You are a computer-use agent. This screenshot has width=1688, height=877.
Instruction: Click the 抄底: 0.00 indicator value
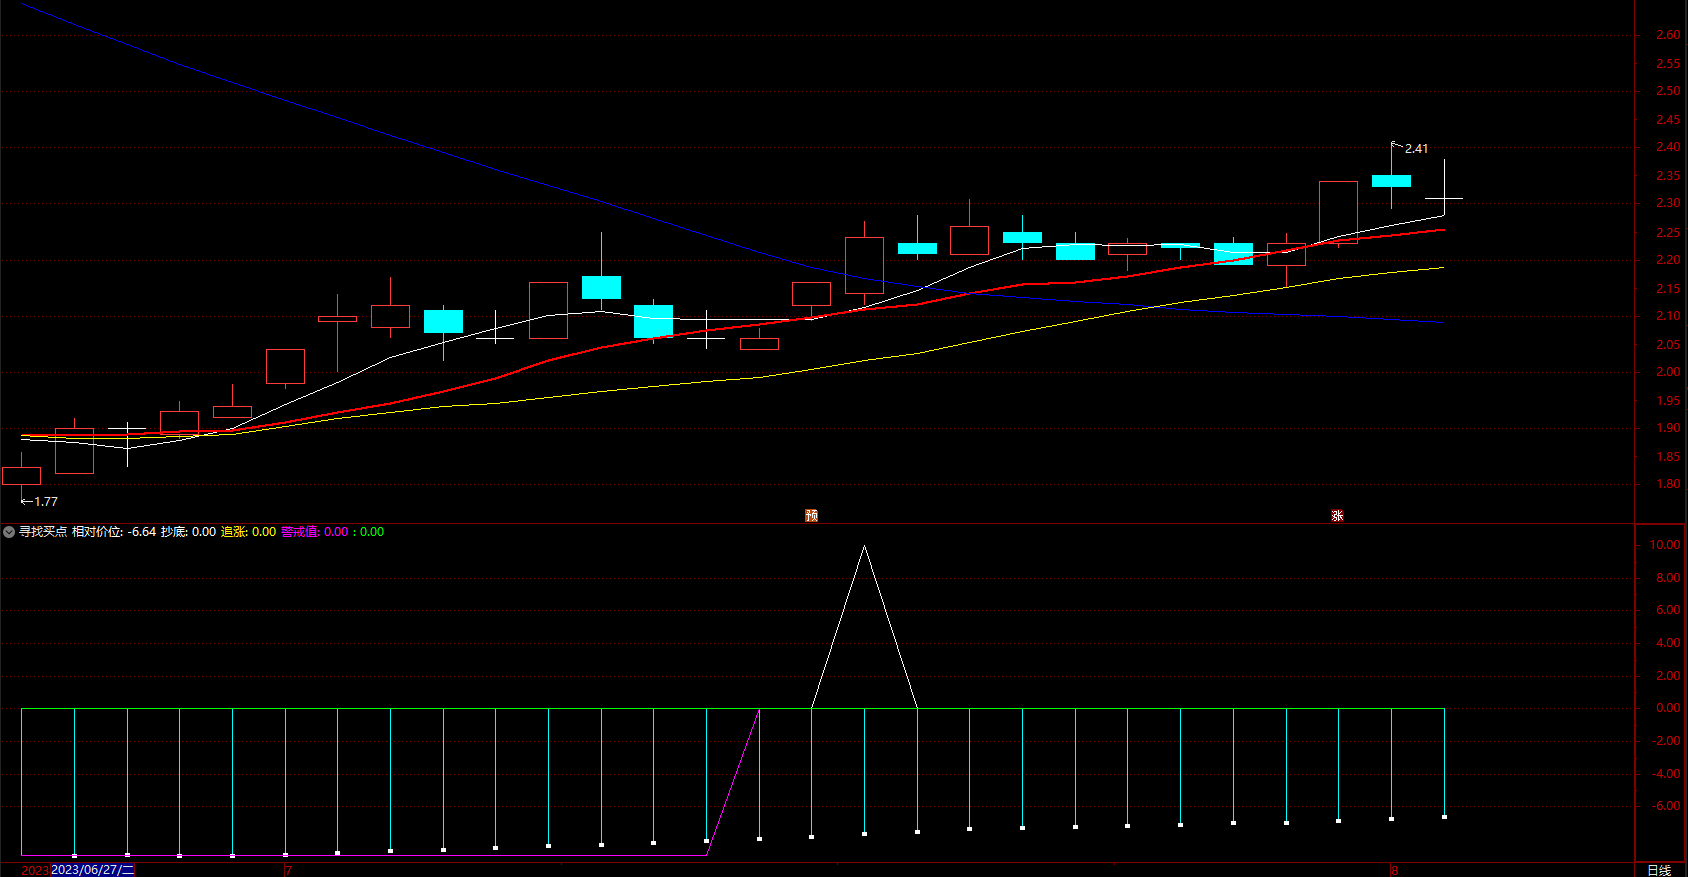pos(188,532)
